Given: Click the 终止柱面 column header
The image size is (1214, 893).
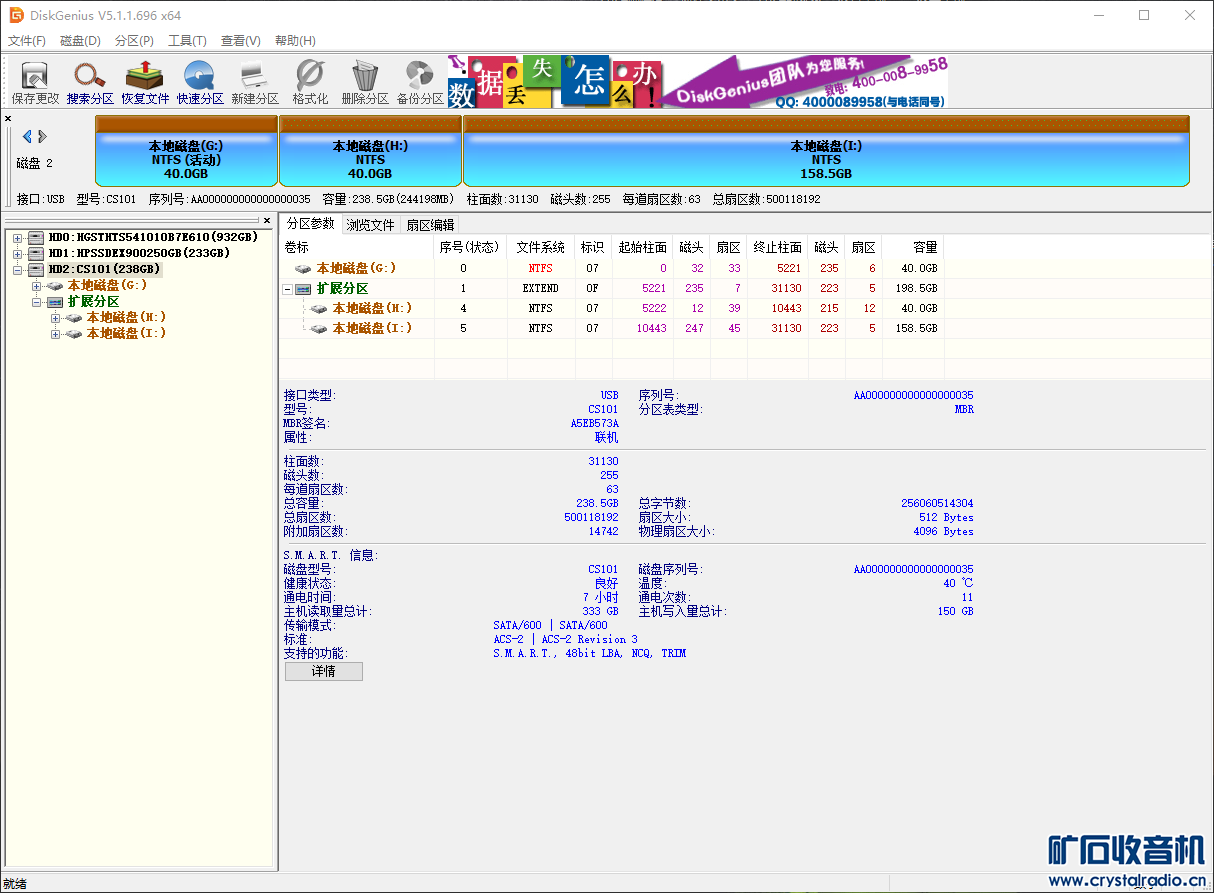Looking at the screenshot, I should pyautogui.click(x=777, y=247).
